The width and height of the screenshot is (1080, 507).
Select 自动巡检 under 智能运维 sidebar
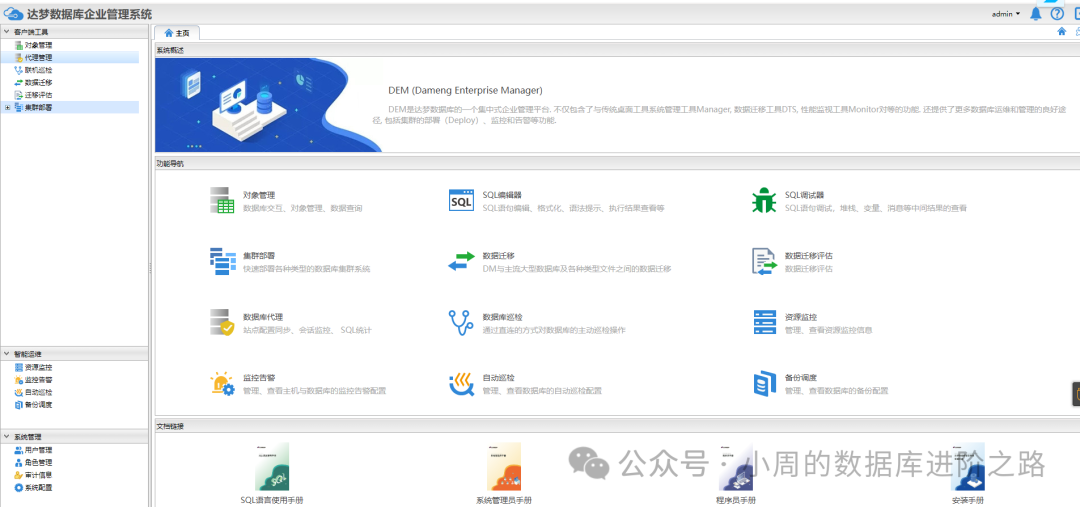tap(38, 393)
